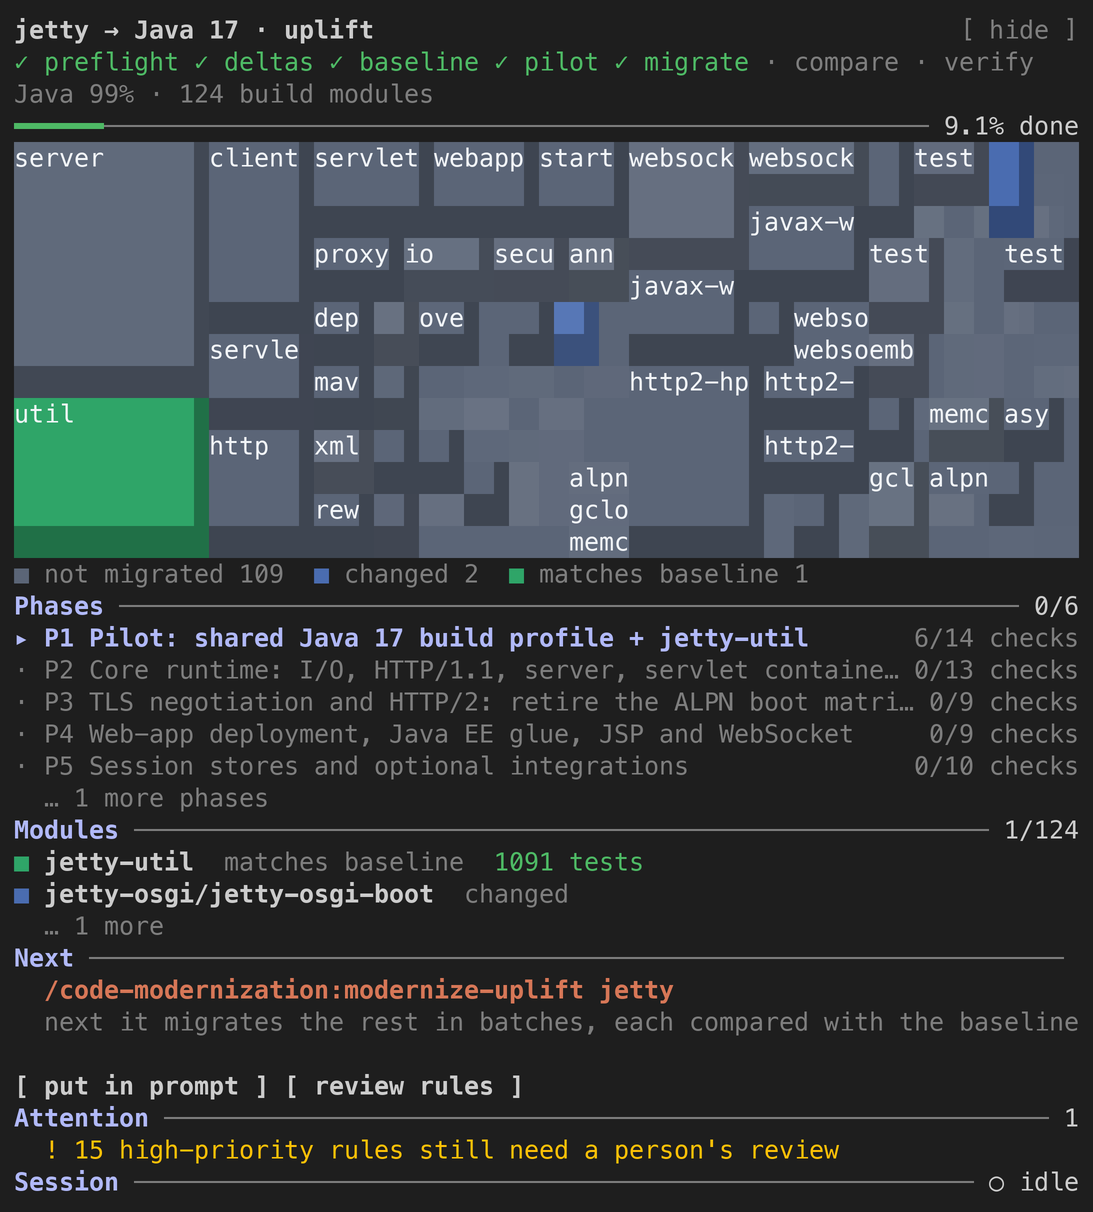The image size is (1093, 1212).
Task: Click the mav treemap tile
Action: pyautogui.click(x=336, y=382)
